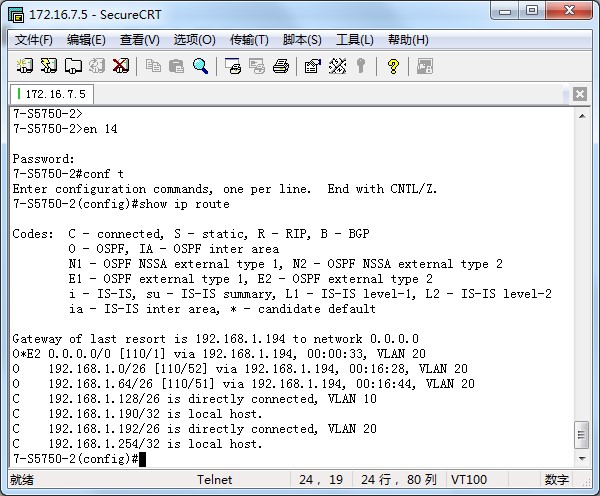Open the 编辑(E) menu
The image size is (600, 496).
86,40
